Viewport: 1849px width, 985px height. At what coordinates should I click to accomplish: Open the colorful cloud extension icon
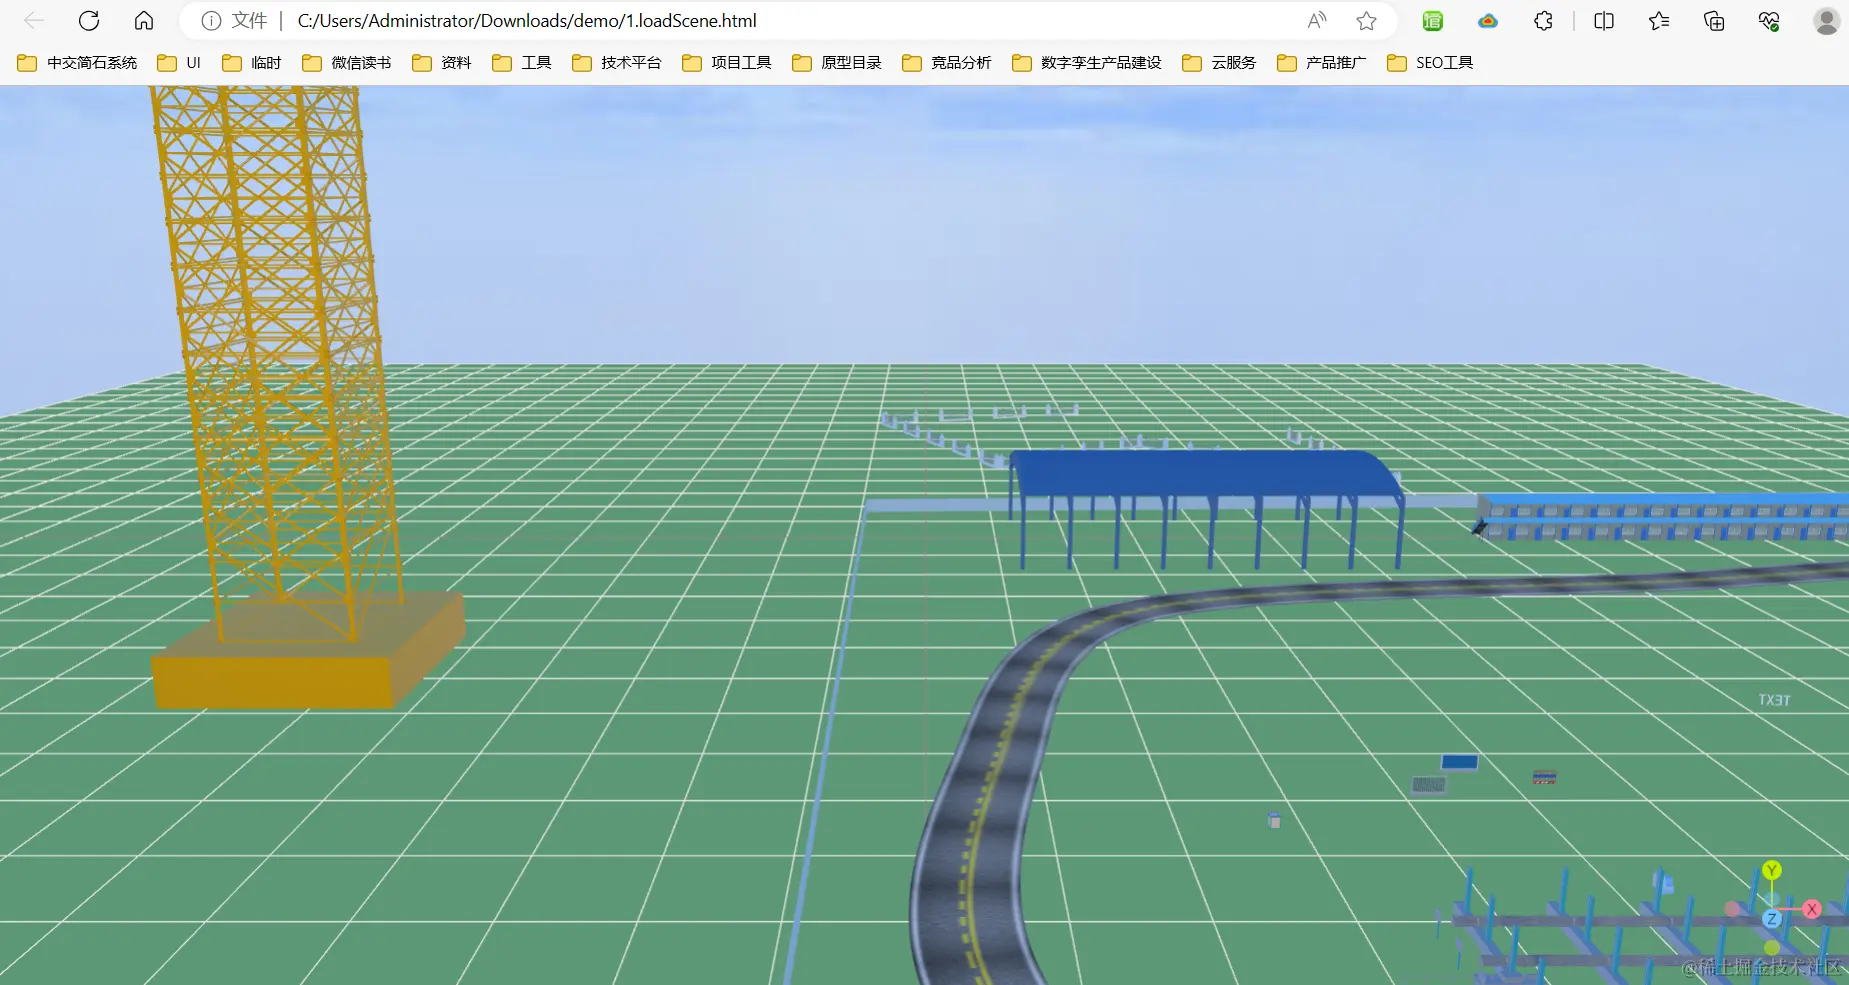pyautogui.click(x=1488, y=21)
